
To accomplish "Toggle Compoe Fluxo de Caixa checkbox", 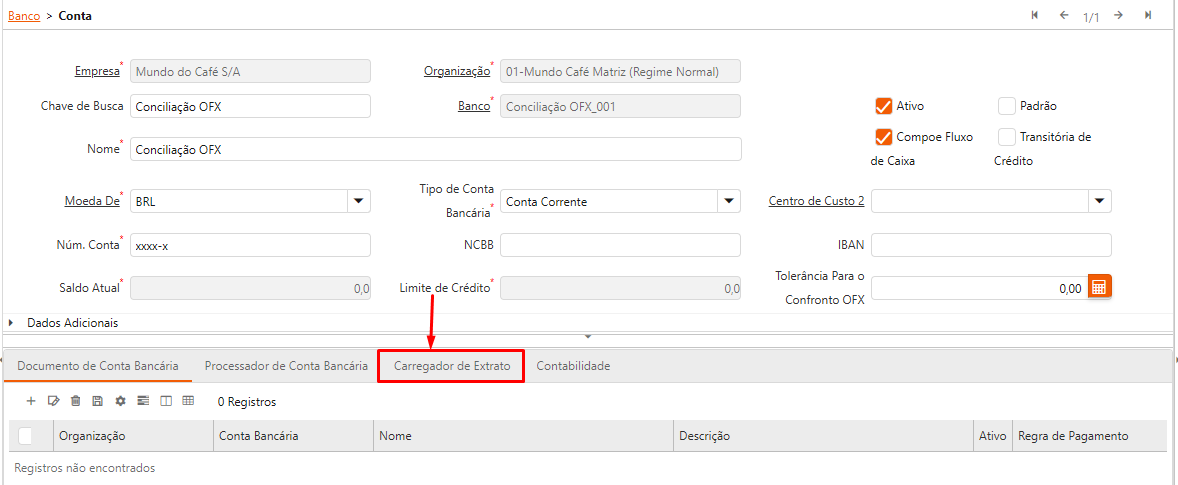I will pyautogui.click(x=883, y=137).
